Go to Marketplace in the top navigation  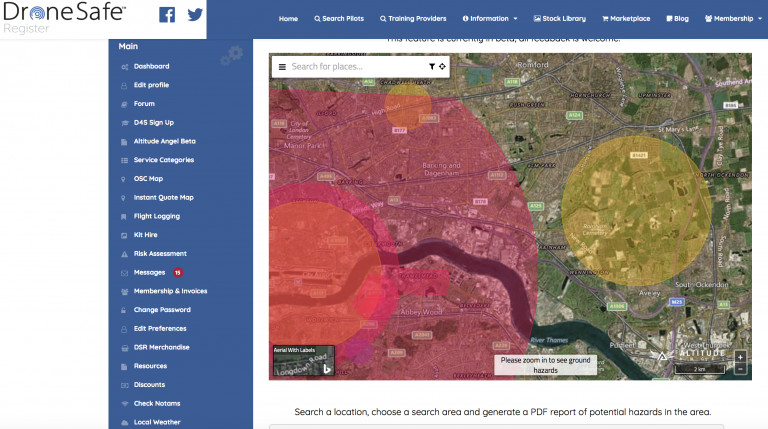tap(626, 19)
